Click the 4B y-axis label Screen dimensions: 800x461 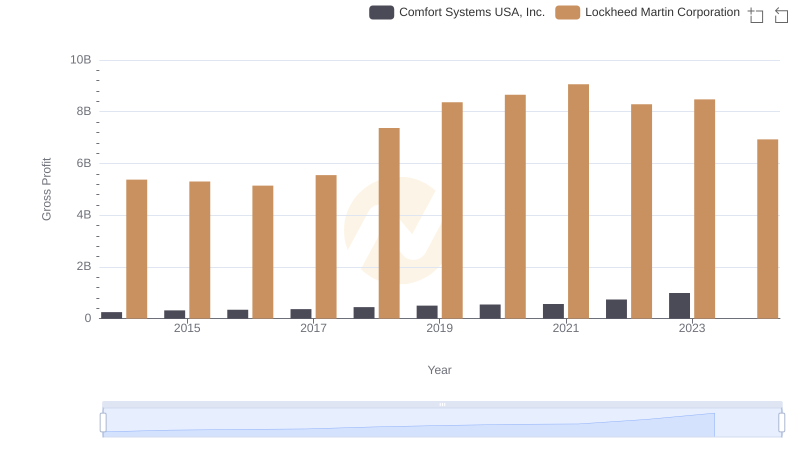(84, 215)
